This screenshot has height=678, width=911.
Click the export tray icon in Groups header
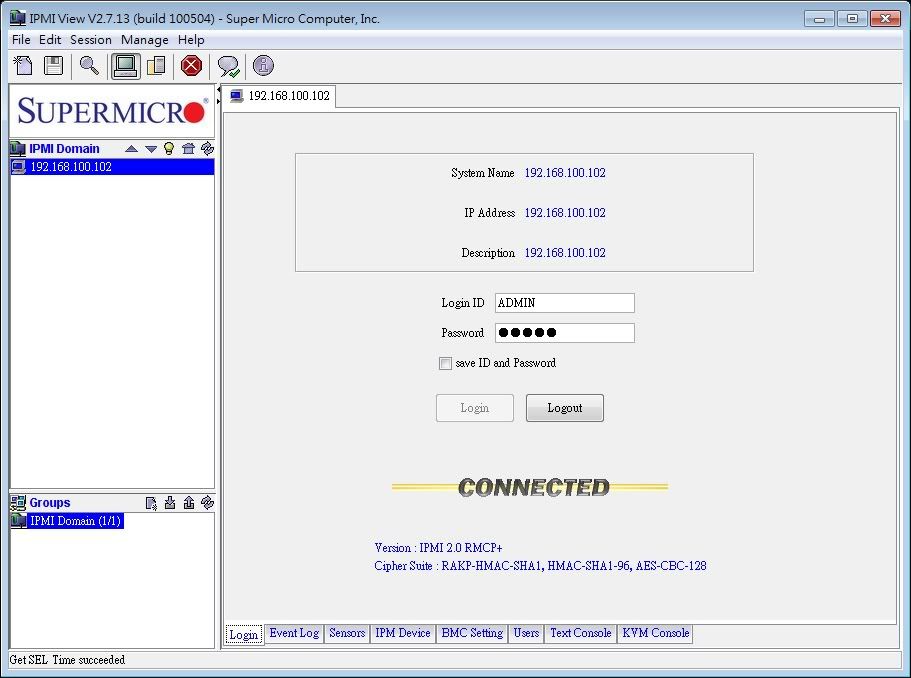coord(189,503)
